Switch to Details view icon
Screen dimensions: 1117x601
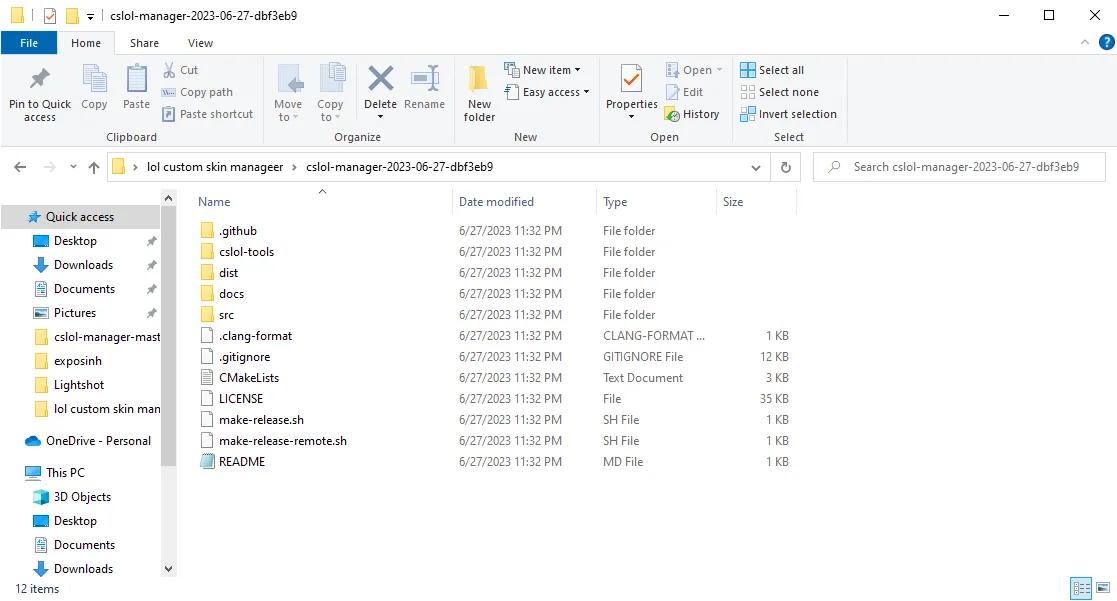pos(1081,588)
